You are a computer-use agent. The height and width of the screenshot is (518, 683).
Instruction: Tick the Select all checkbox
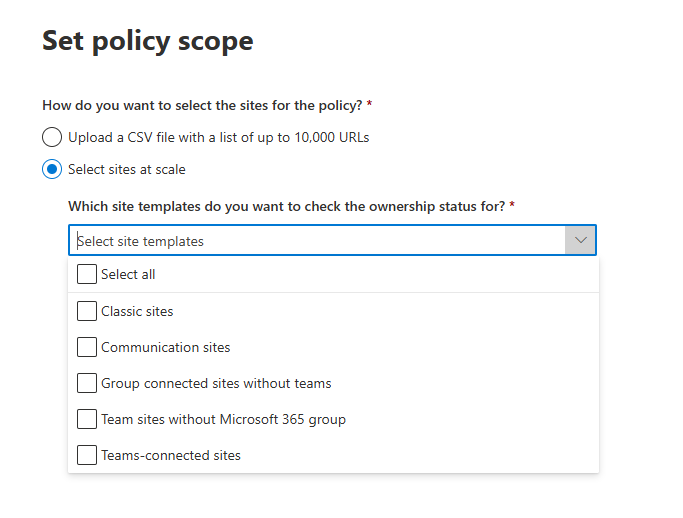(x=87, y=274)
